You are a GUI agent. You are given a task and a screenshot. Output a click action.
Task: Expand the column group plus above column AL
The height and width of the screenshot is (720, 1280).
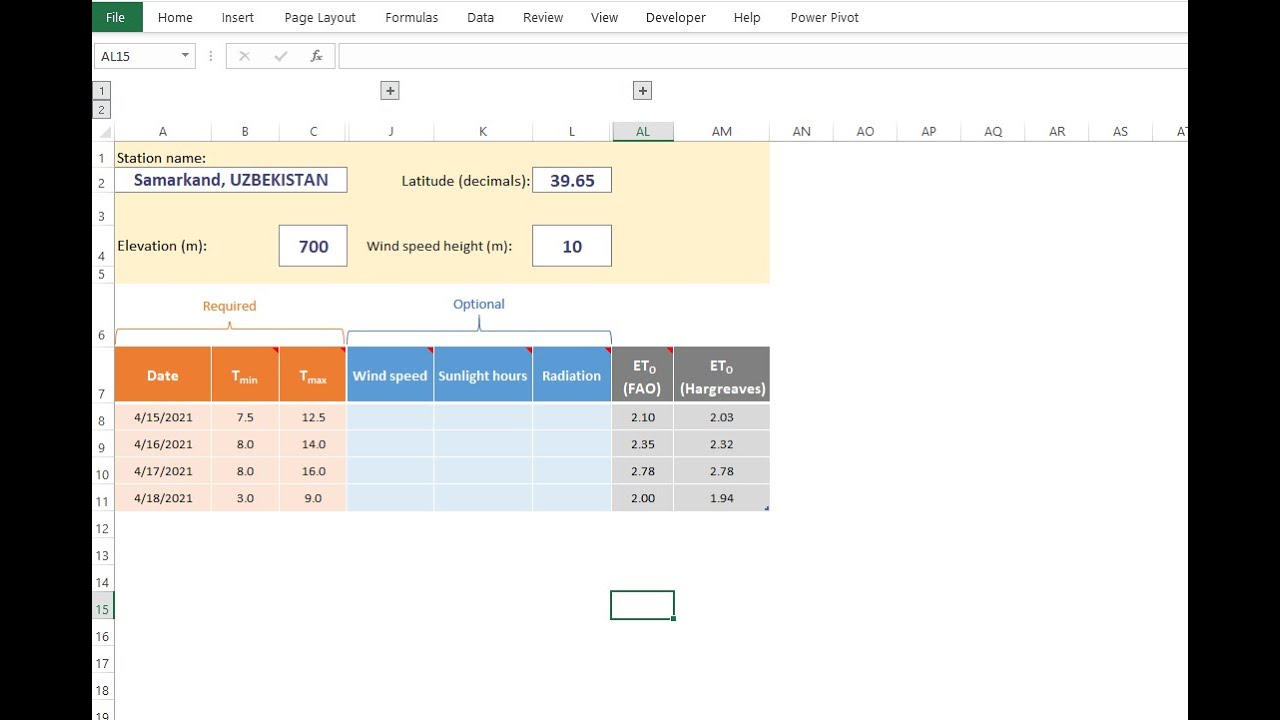click(x=643, y=90)
